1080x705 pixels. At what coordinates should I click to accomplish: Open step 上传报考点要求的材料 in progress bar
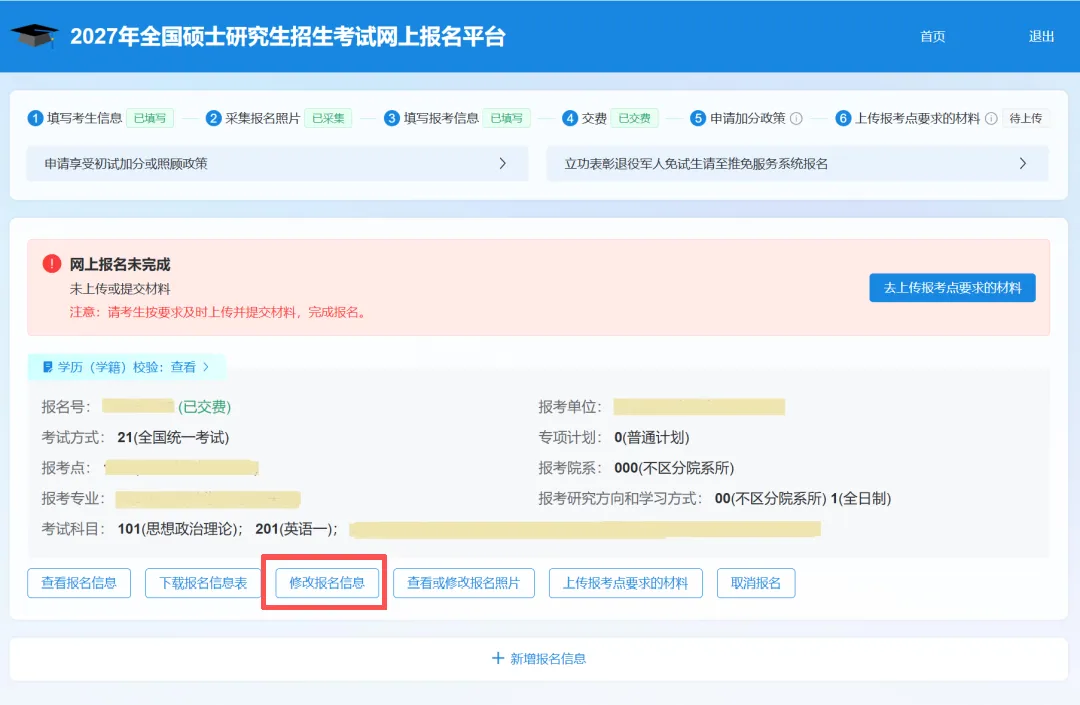coord(917,118)
